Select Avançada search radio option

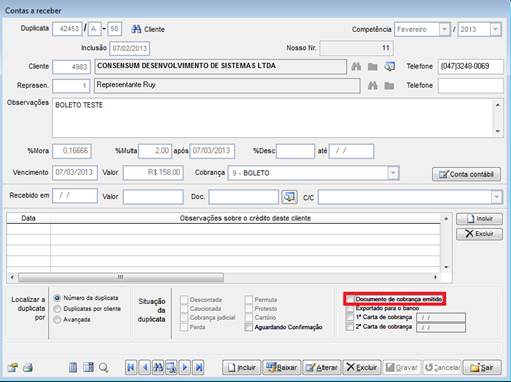pos(57,320)
